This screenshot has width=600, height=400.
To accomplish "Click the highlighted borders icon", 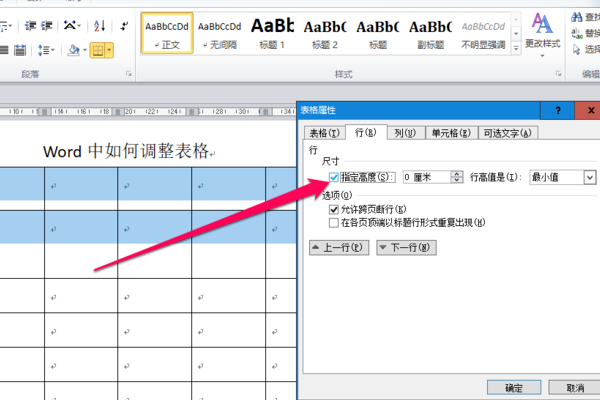I will [x=98, y=50].
